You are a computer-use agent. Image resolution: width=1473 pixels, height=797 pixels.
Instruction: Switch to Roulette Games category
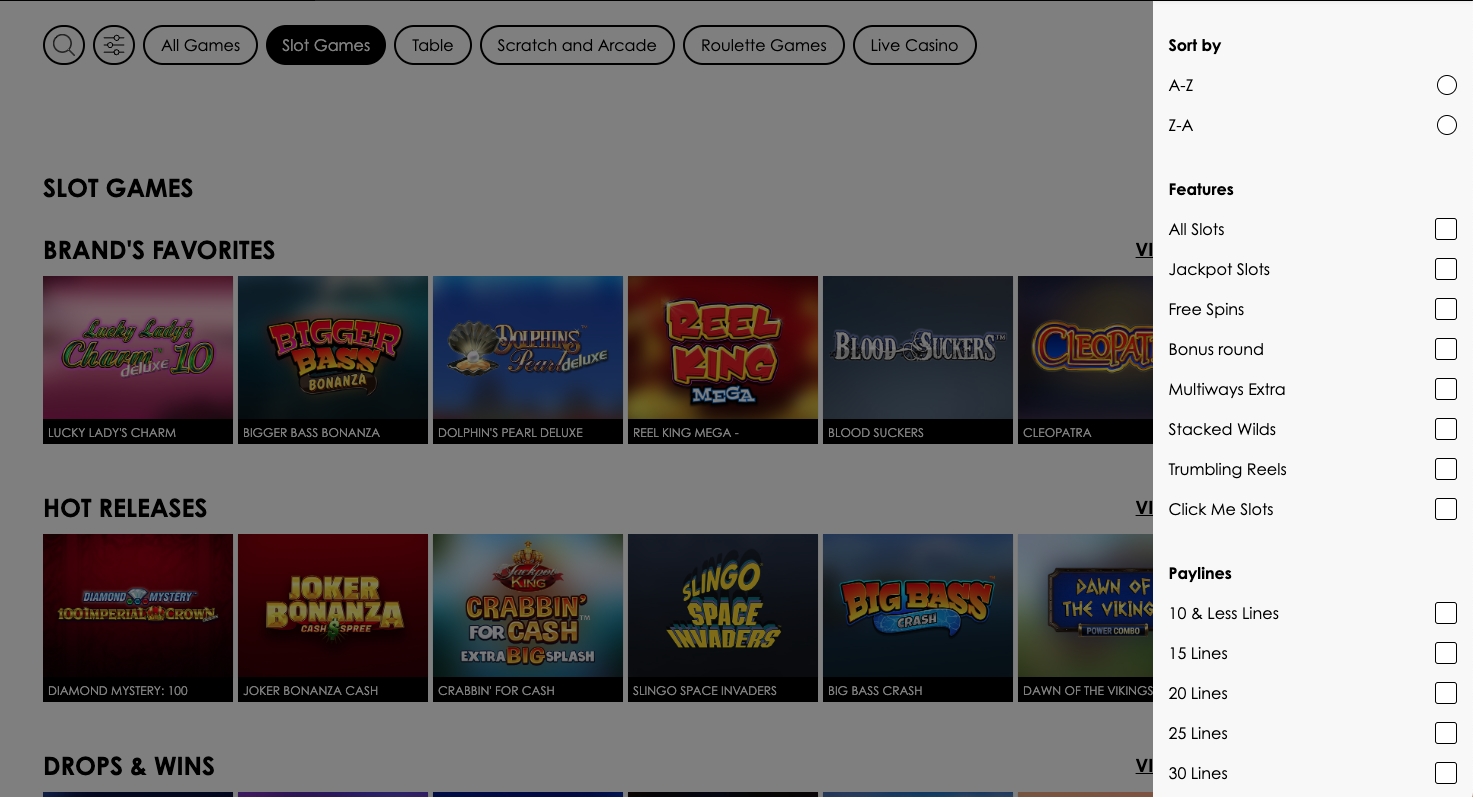click(764, 45)
